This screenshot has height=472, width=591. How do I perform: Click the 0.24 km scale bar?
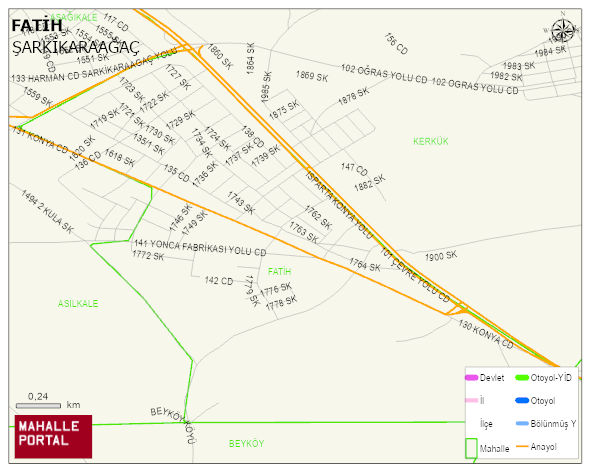pos(38,406)
